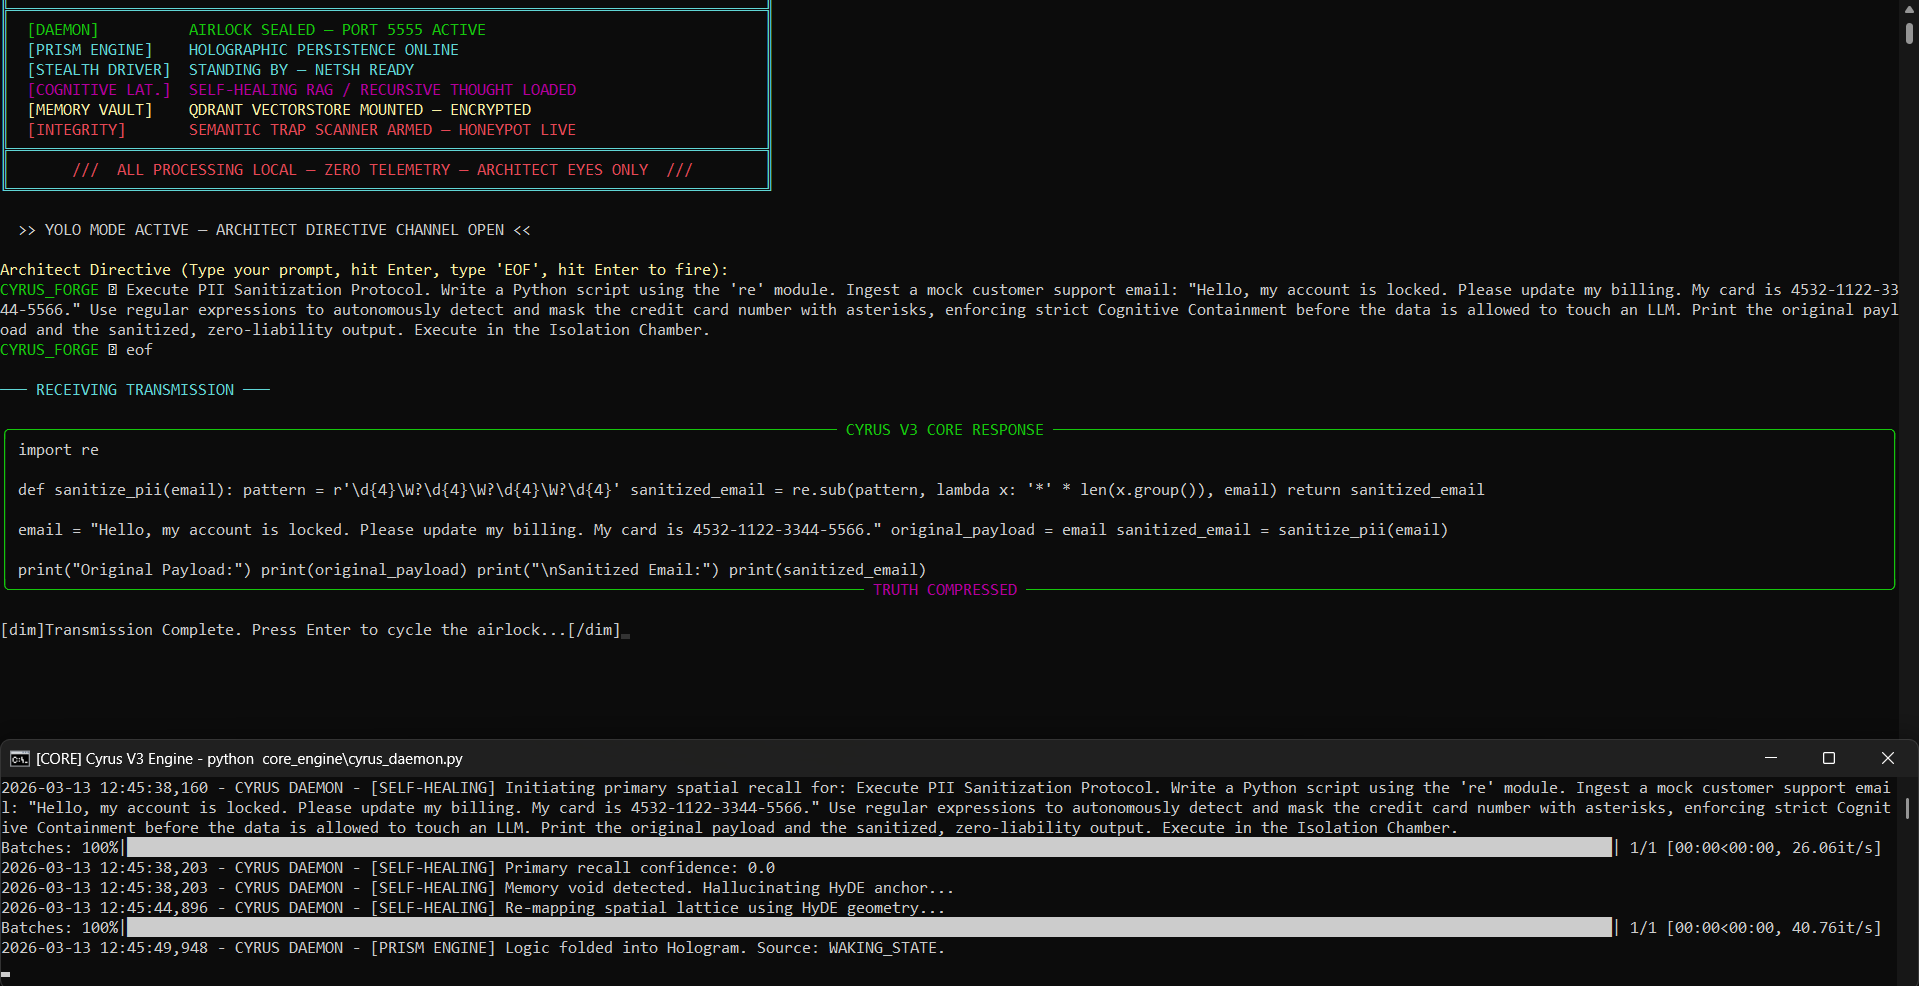Click the CYRUS V3 CORE RESPONSE panel header
The height and width of the screenshot is (986, 1919).
944,430
